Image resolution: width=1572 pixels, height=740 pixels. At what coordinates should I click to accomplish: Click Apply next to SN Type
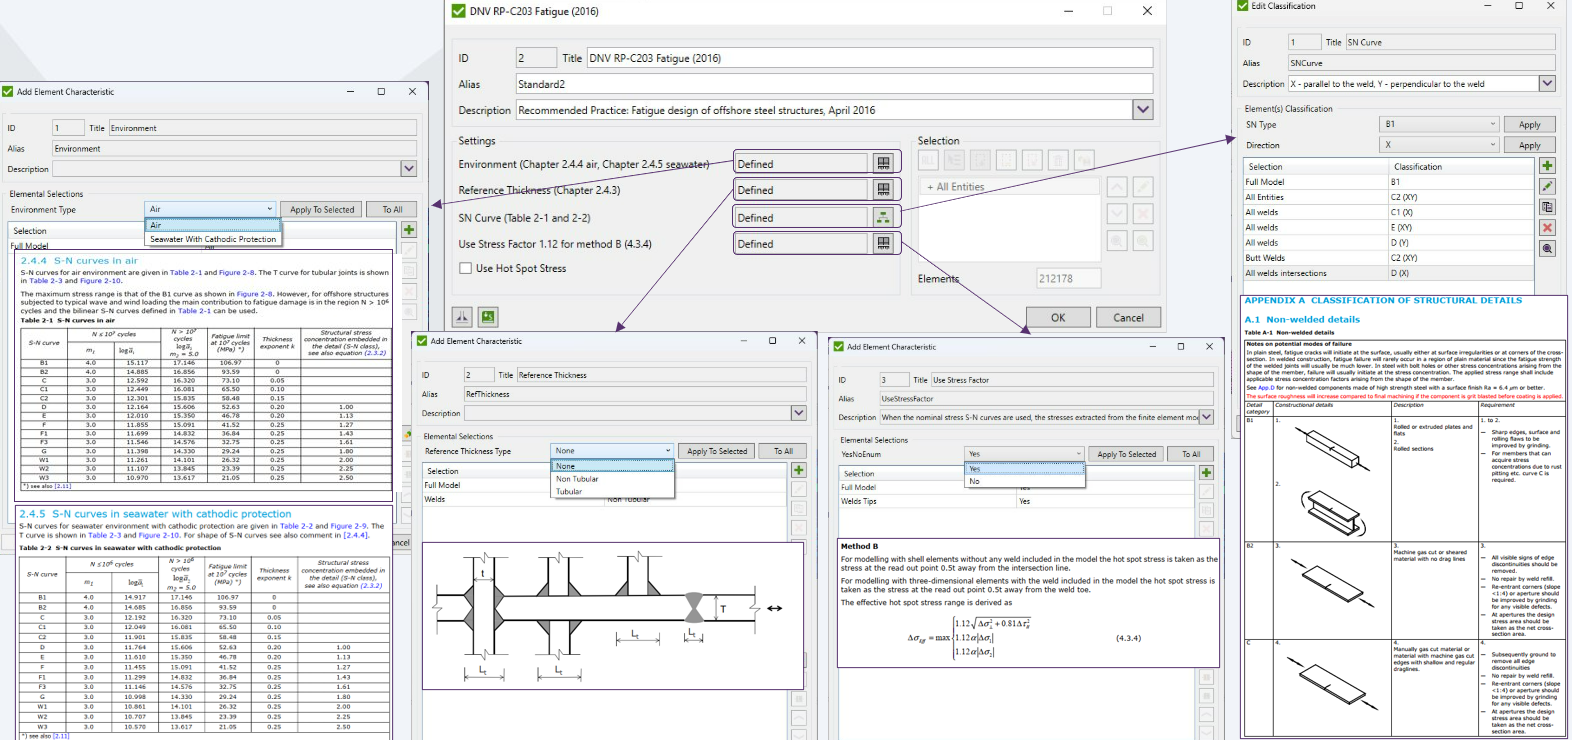(x=1530, y=124)
